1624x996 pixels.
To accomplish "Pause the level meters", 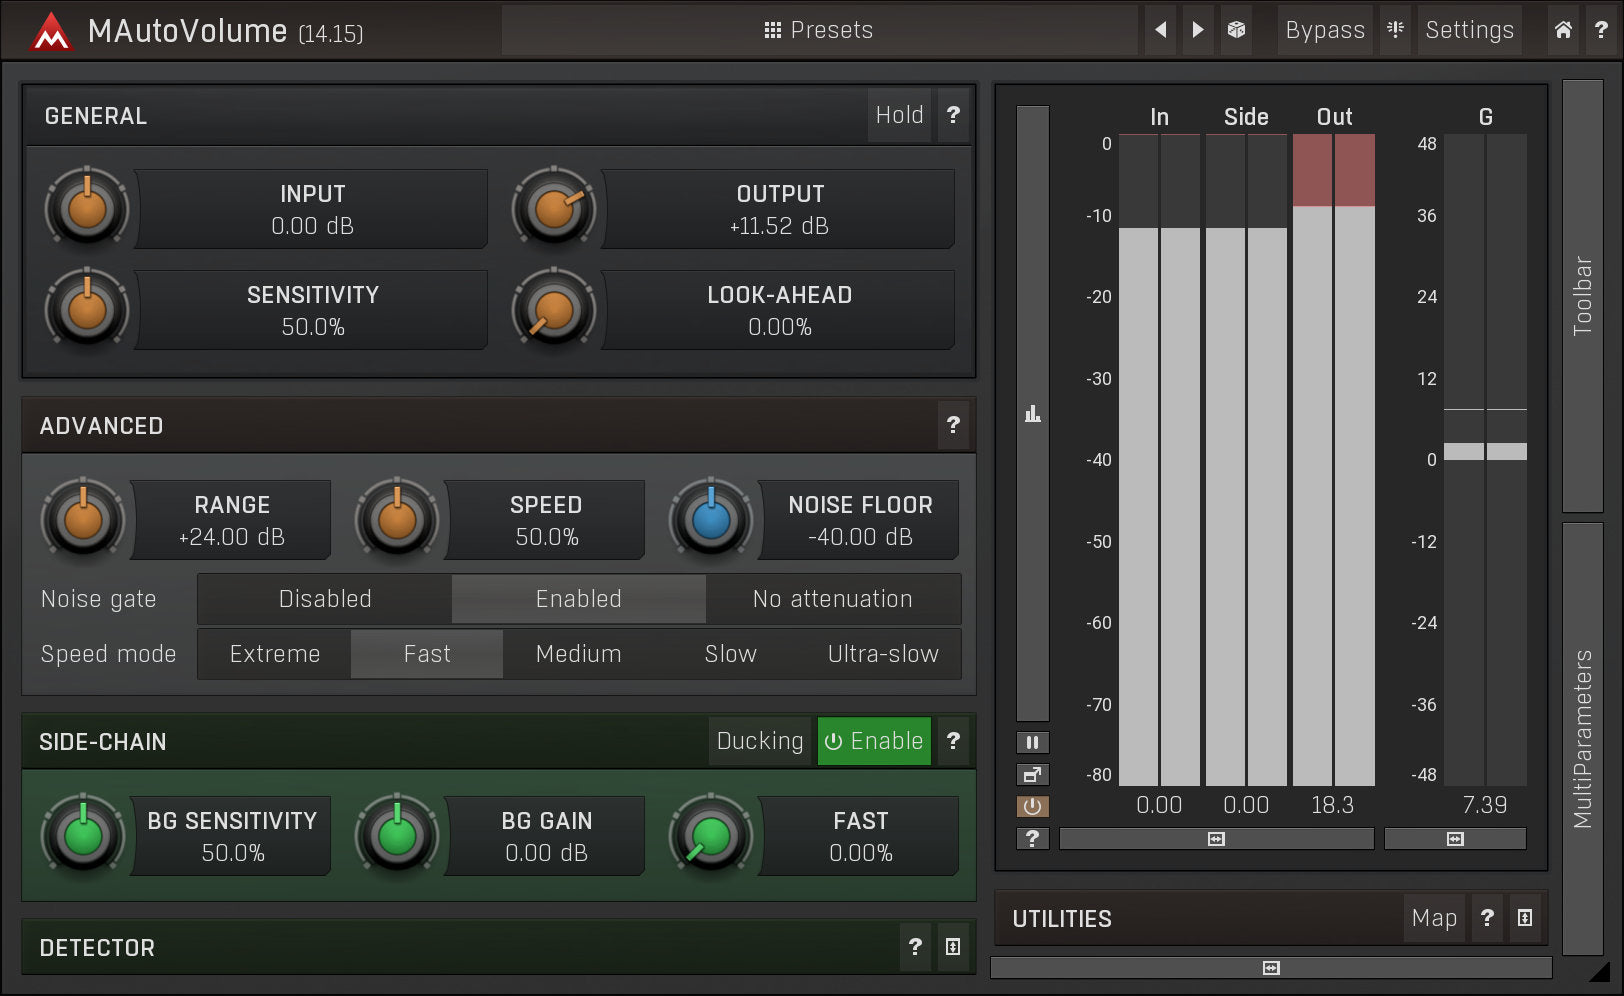I will pyautogui.click(x=1032, y=742).
